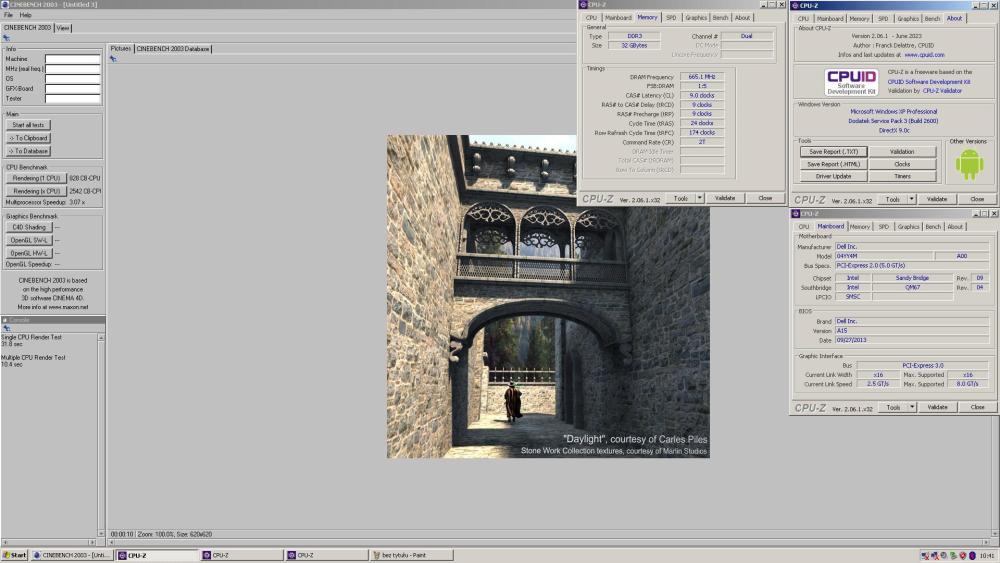This screenshot has height=563, width=1000.
Task: Run the Rendering (x CPU) benchmark
Action: (36, 191)
